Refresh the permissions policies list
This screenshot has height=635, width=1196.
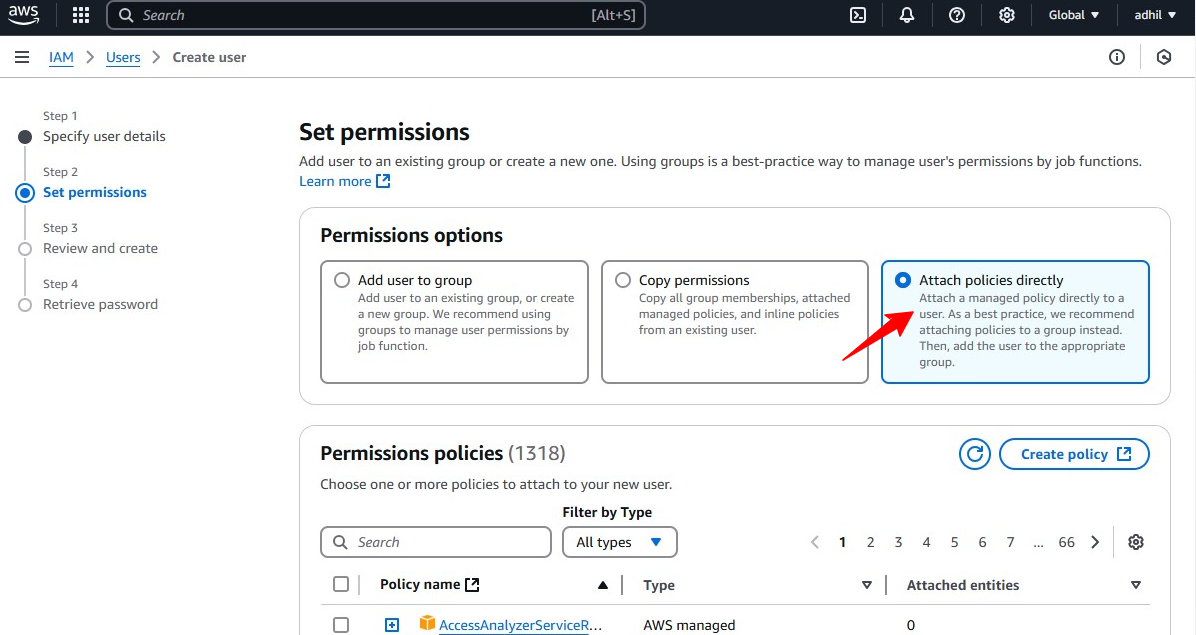(x=974, y=454)
